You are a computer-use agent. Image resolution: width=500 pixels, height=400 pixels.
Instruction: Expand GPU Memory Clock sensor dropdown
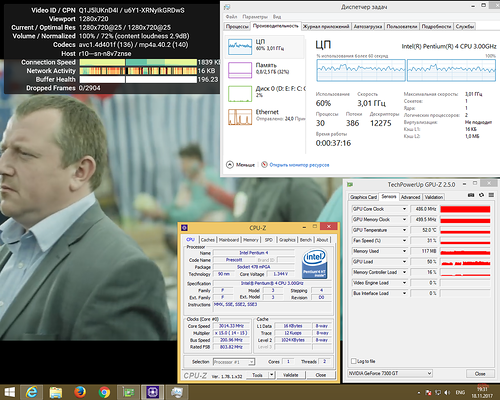coord(404,219)
